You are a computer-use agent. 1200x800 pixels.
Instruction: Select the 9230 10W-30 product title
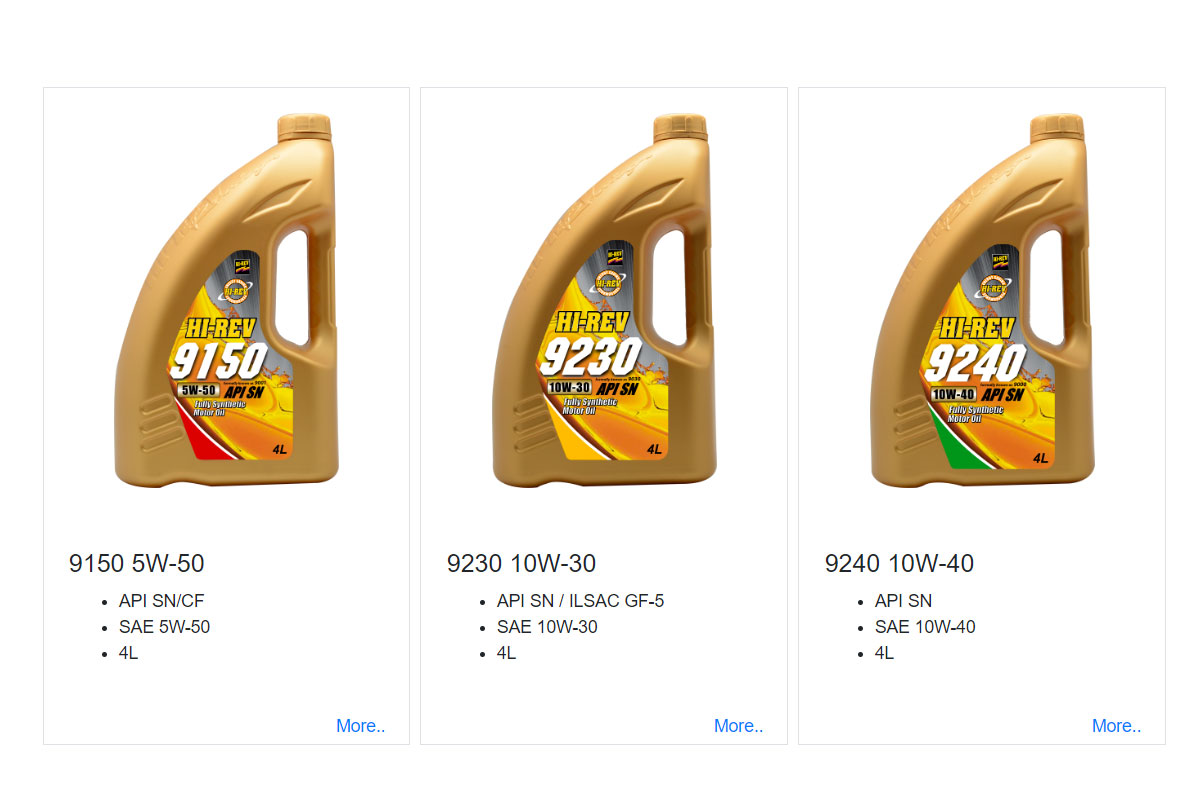tap(521, 564)
